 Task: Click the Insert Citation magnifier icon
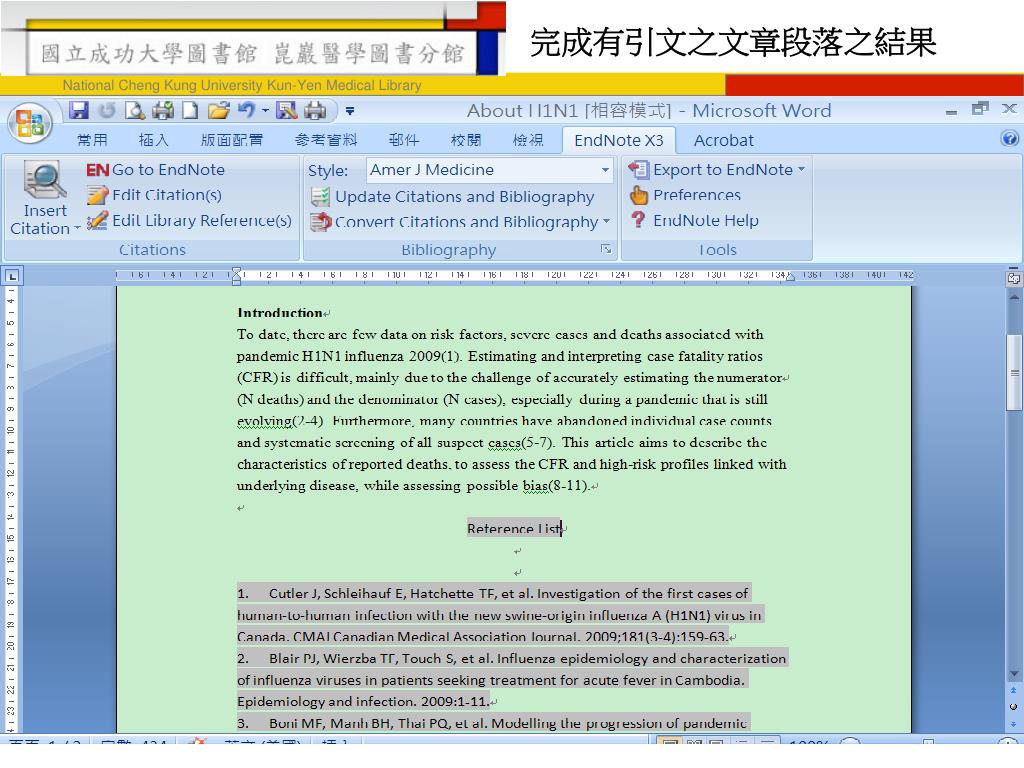pos(44,180)
